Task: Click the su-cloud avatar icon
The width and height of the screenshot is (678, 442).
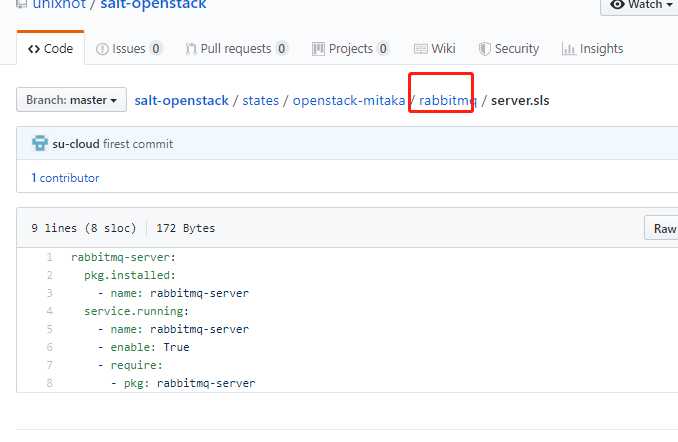Action: [40, 143]
